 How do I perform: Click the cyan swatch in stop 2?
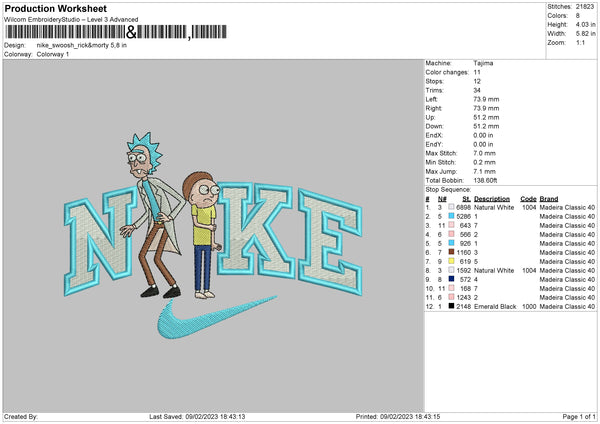[x=453, y=216]
